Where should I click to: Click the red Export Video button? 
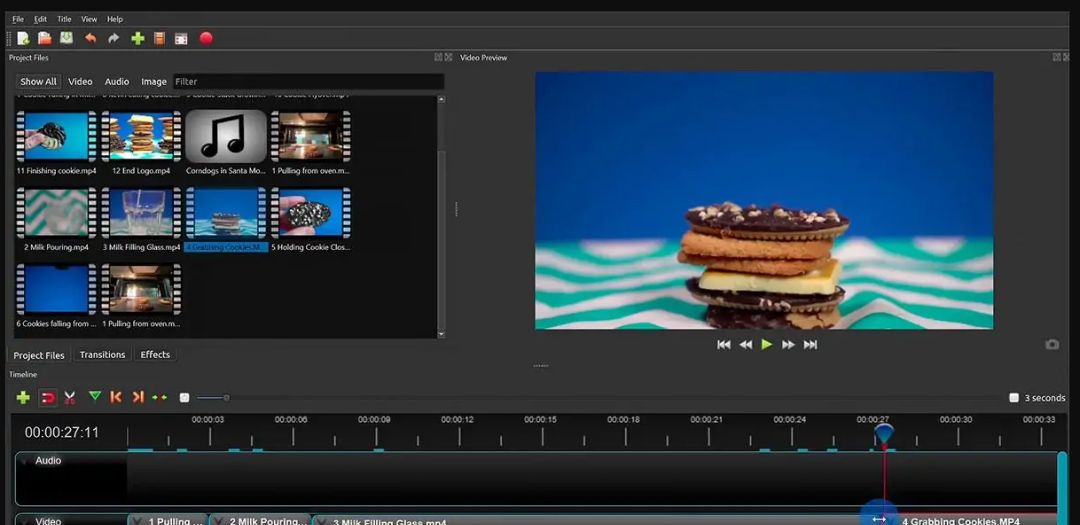coord(206,38)
